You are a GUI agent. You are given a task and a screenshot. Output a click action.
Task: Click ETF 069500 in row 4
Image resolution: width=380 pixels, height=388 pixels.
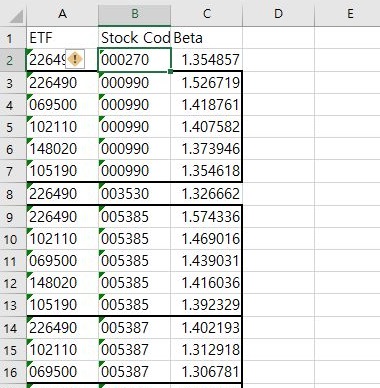[62, 105]
